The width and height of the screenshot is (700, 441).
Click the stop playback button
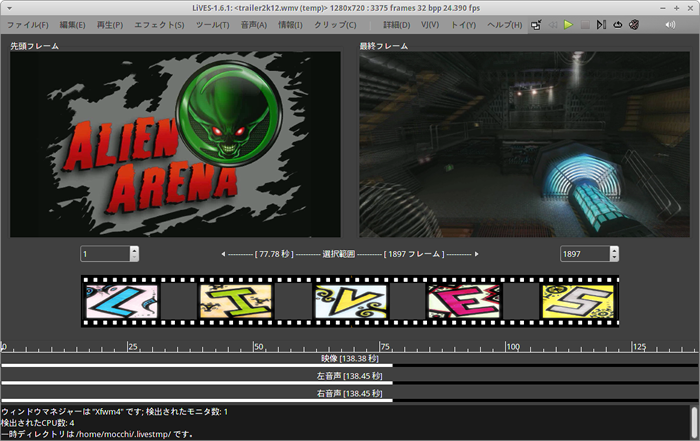(x=585, y=25)
